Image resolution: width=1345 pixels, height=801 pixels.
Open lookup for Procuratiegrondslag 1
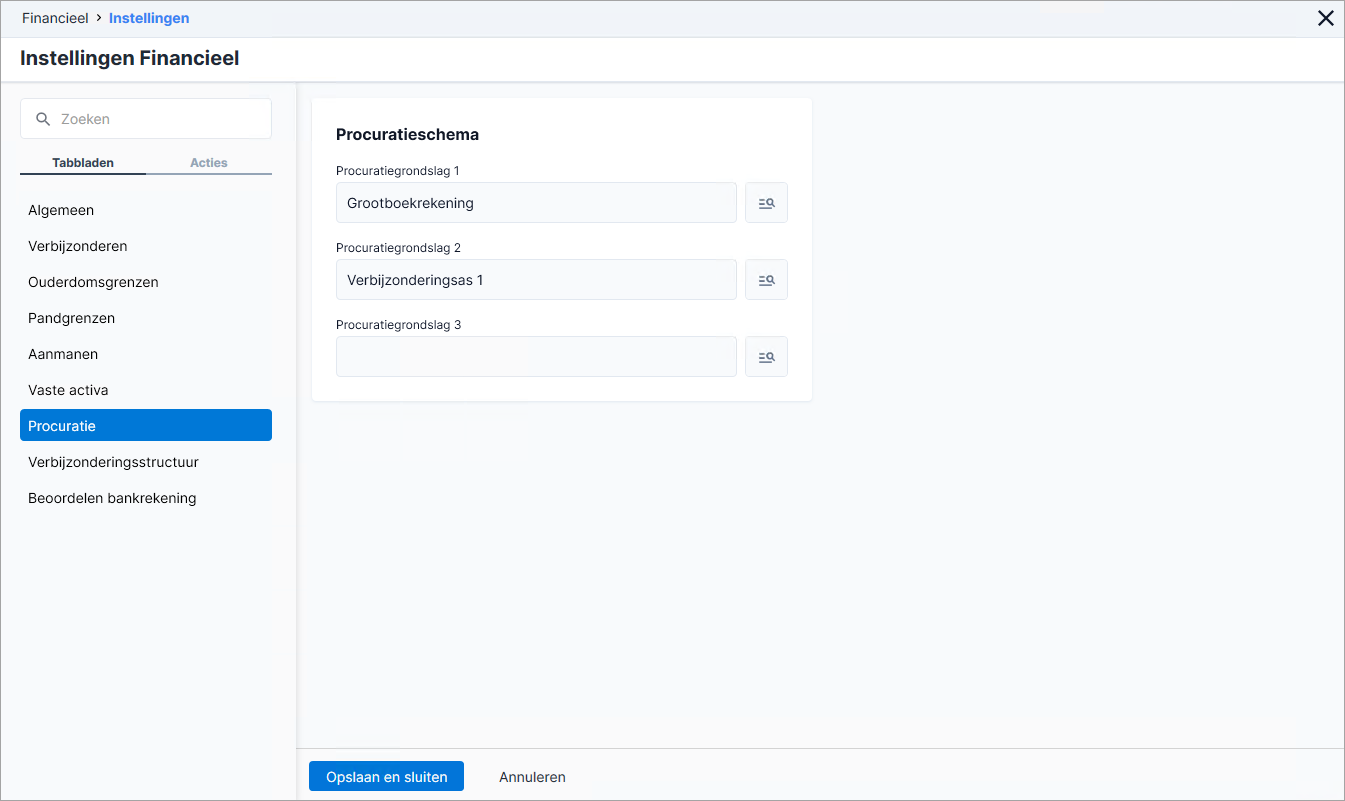(x=766, y=202)
